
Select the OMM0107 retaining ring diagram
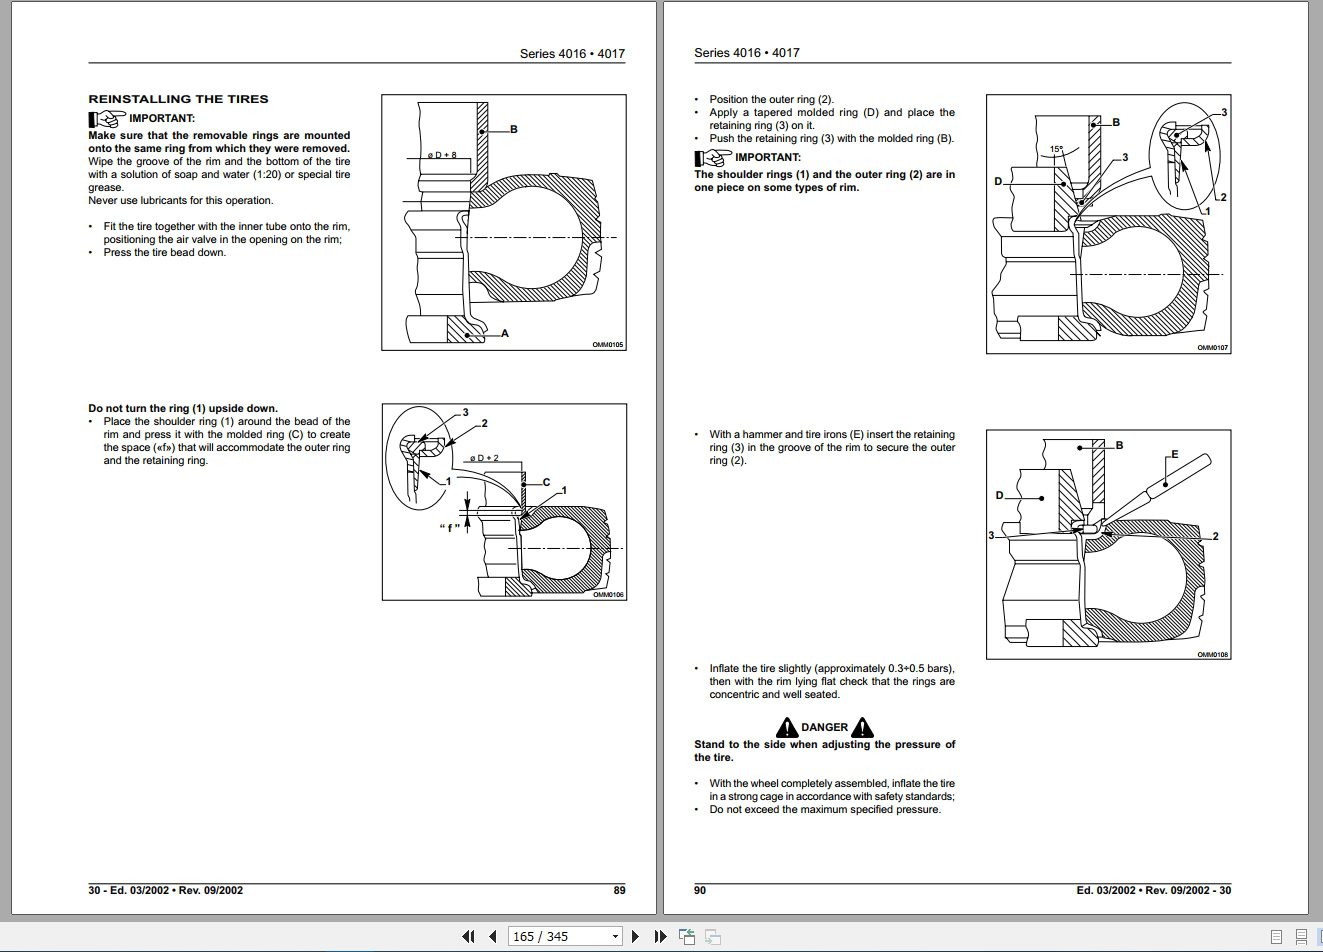click(1109, 222)
